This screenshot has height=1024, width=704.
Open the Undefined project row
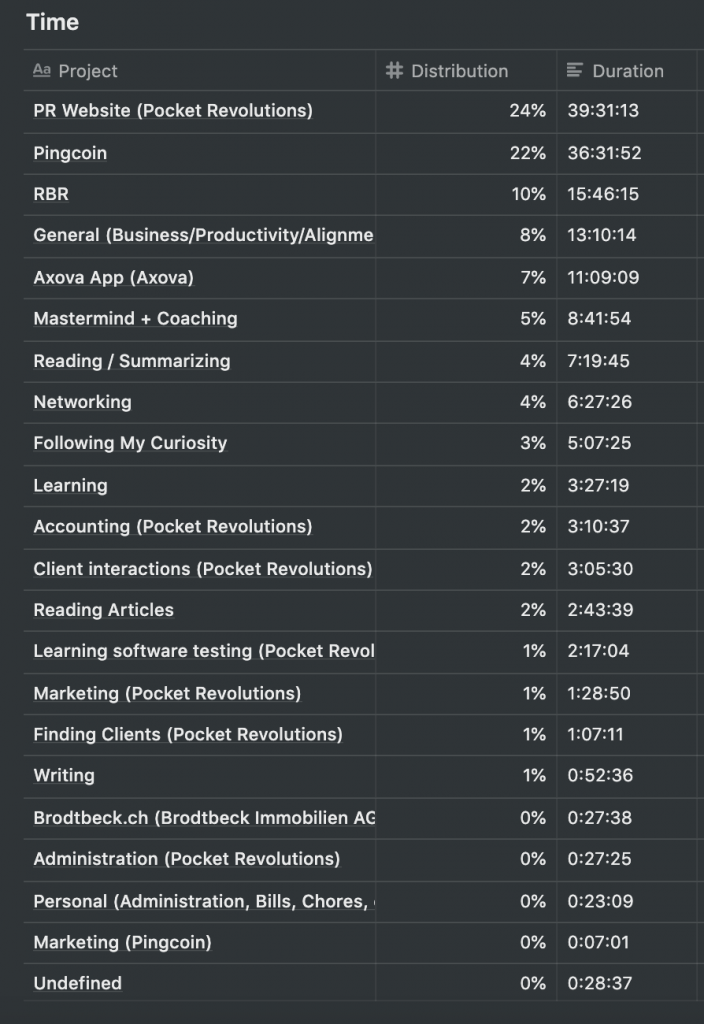pyautogui.click(x=77, y=983)
